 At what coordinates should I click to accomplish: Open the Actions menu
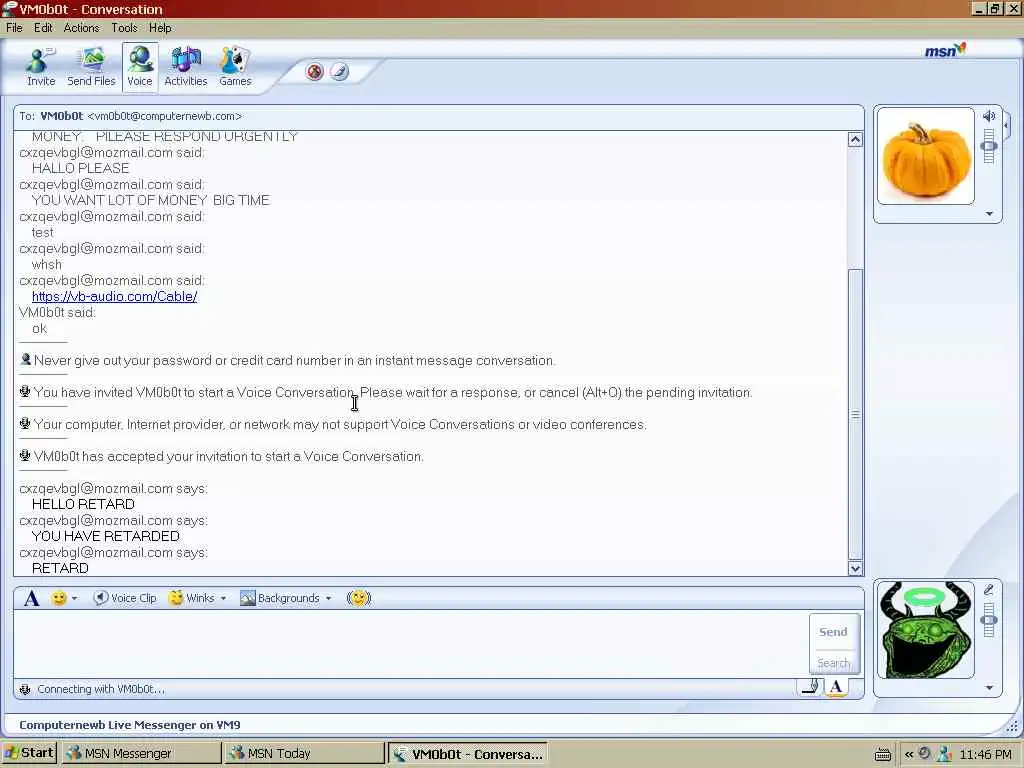81,28
